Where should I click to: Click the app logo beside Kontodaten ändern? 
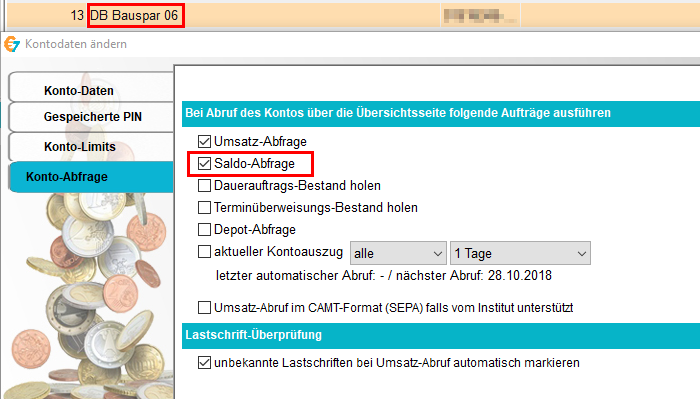click(x=12, y=44)
